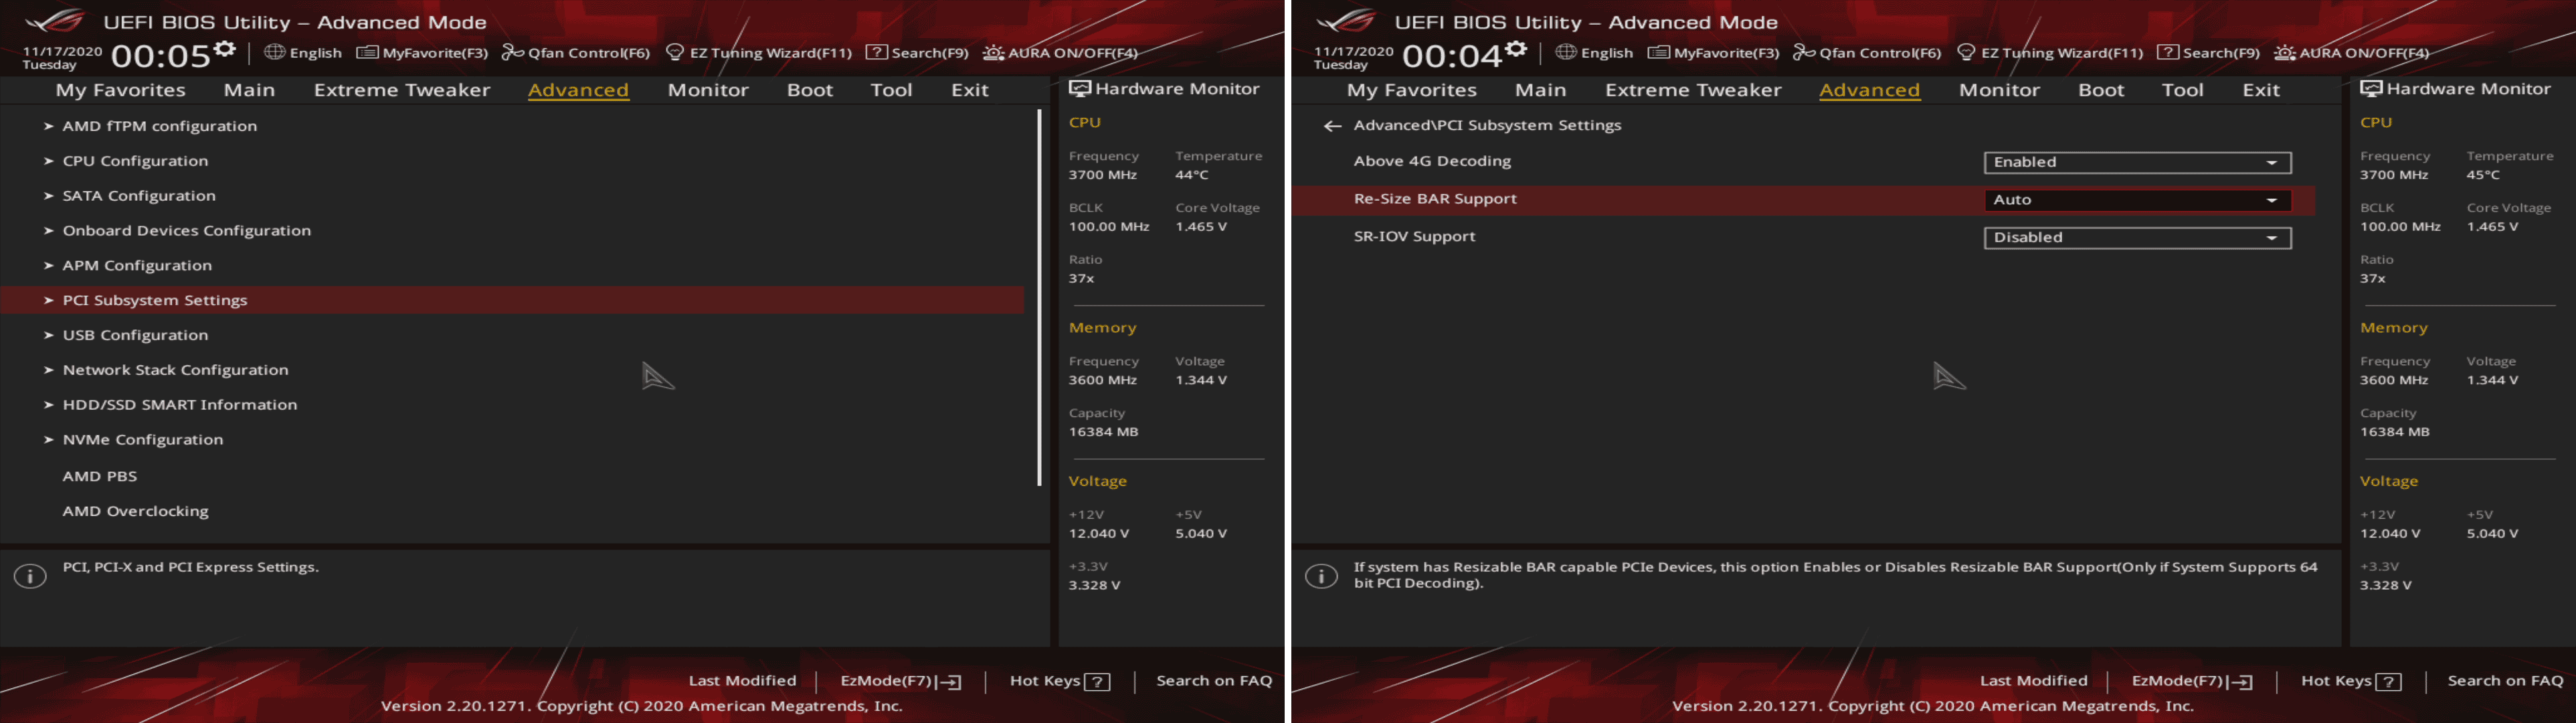Click the ROG logo on the 00:04 screen
The width and height of the screenshot is (2576, 723).
(1347, 20)
